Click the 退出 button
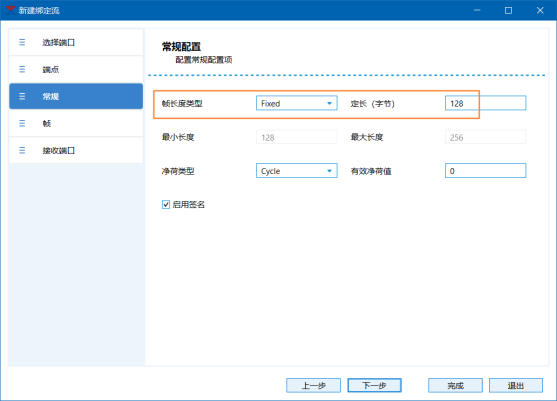This screenshot has height=401, width=557. click(516, 385)
